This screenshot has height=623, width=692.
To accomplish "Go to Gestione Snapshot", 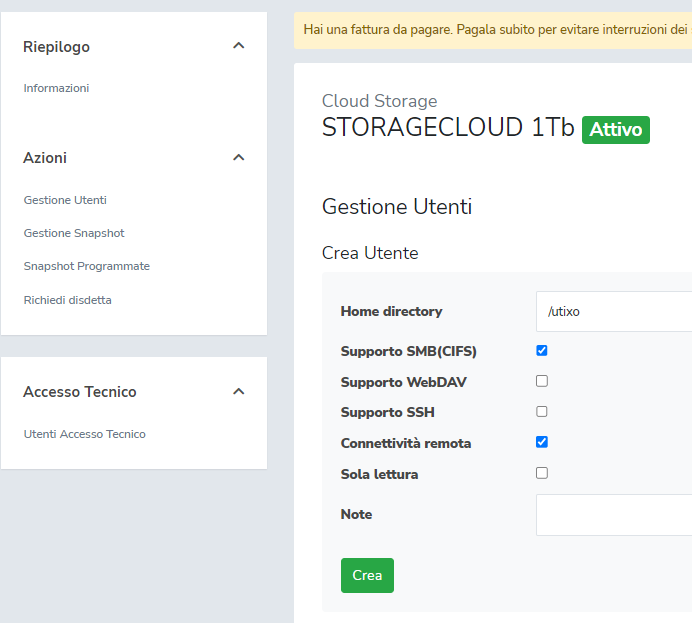I will [74, 233].
